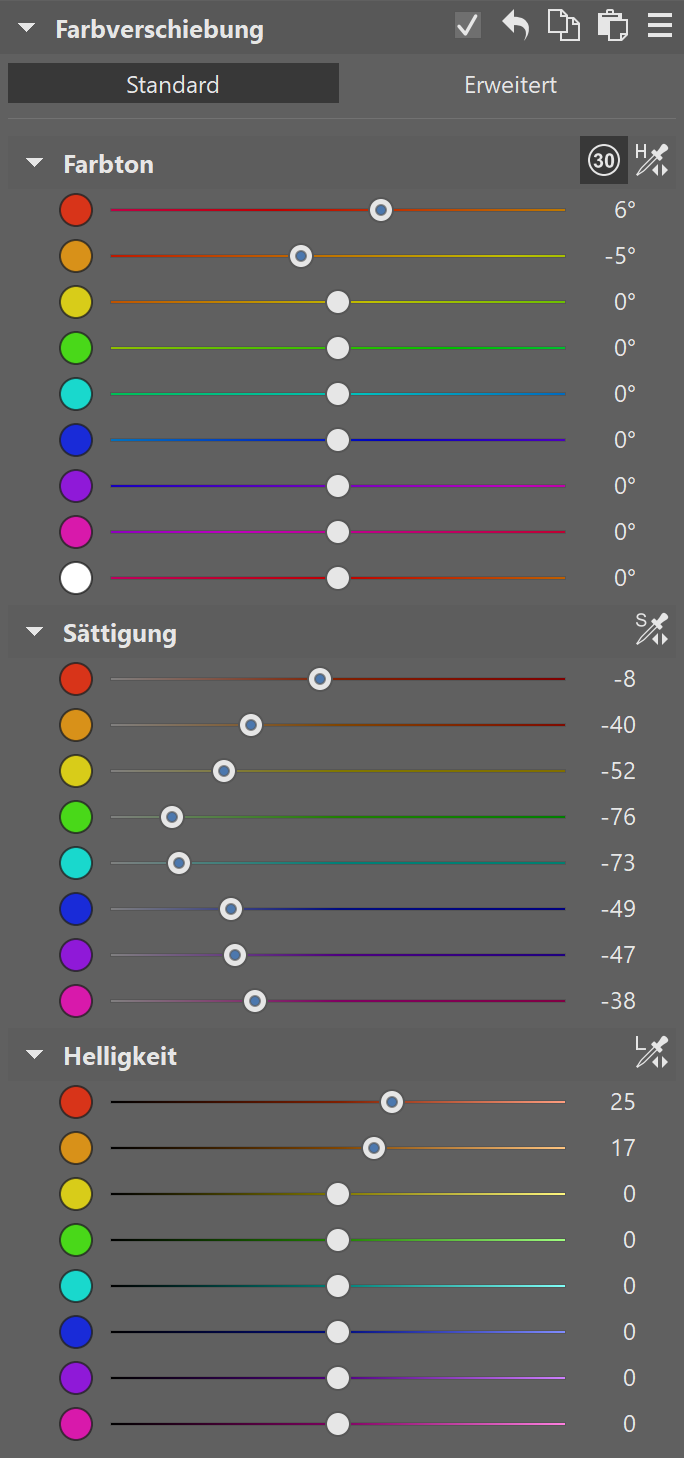Click the orange Helligkeit slider handle
Image resolution: width=684 pixels, height=1458 pixels.
click(x=374, y=1148)
